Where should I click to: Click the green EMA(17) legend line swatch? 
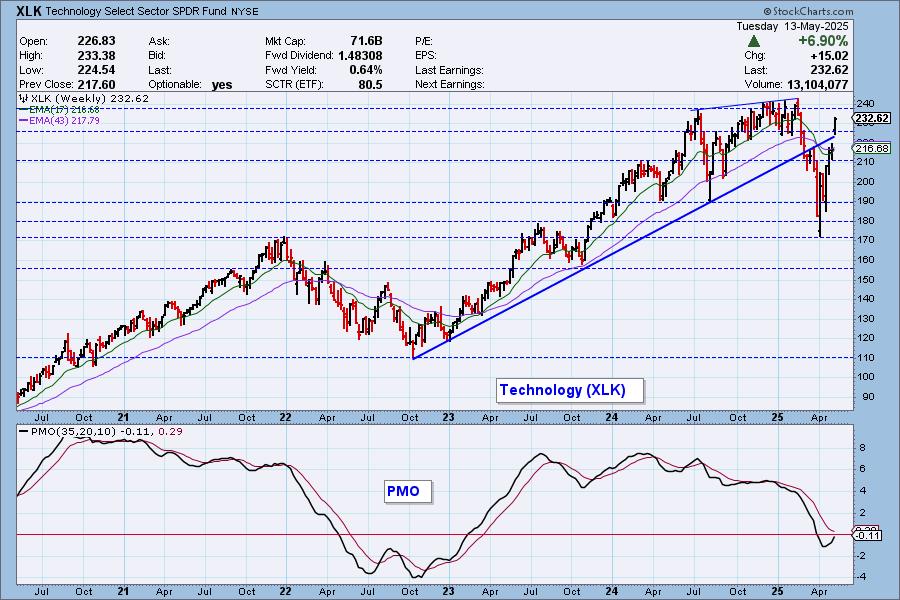24,110
